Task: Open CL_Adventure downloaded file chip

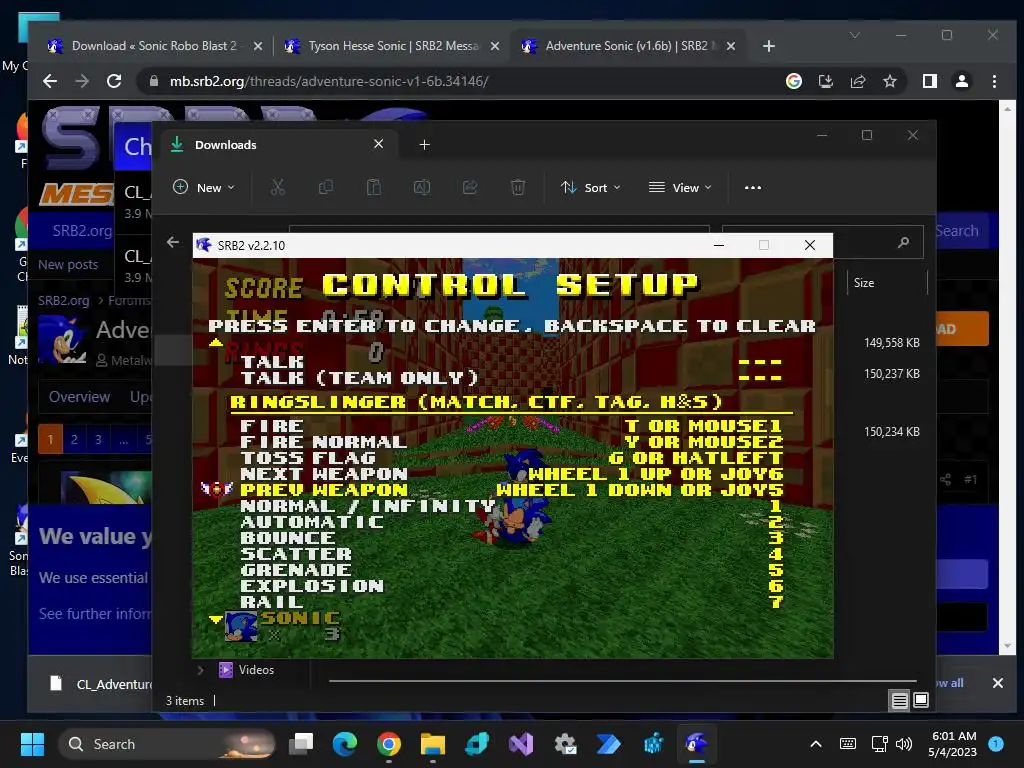Action: pos(101,684)
